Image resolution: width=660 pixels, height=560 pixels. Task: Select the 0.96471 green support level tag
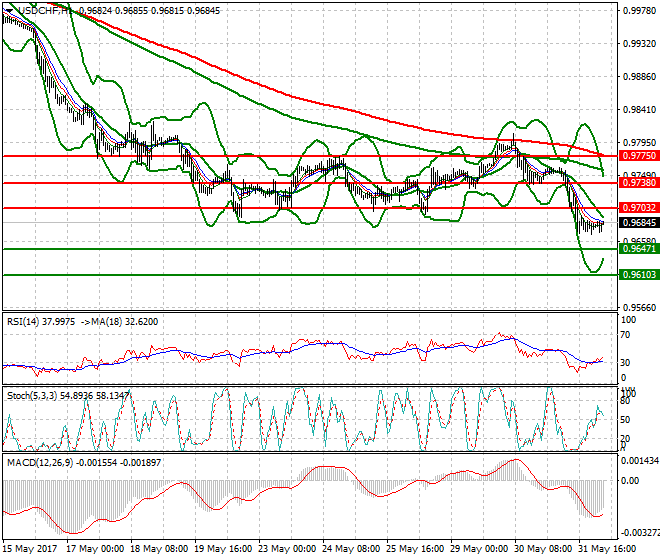coord(631,248)
